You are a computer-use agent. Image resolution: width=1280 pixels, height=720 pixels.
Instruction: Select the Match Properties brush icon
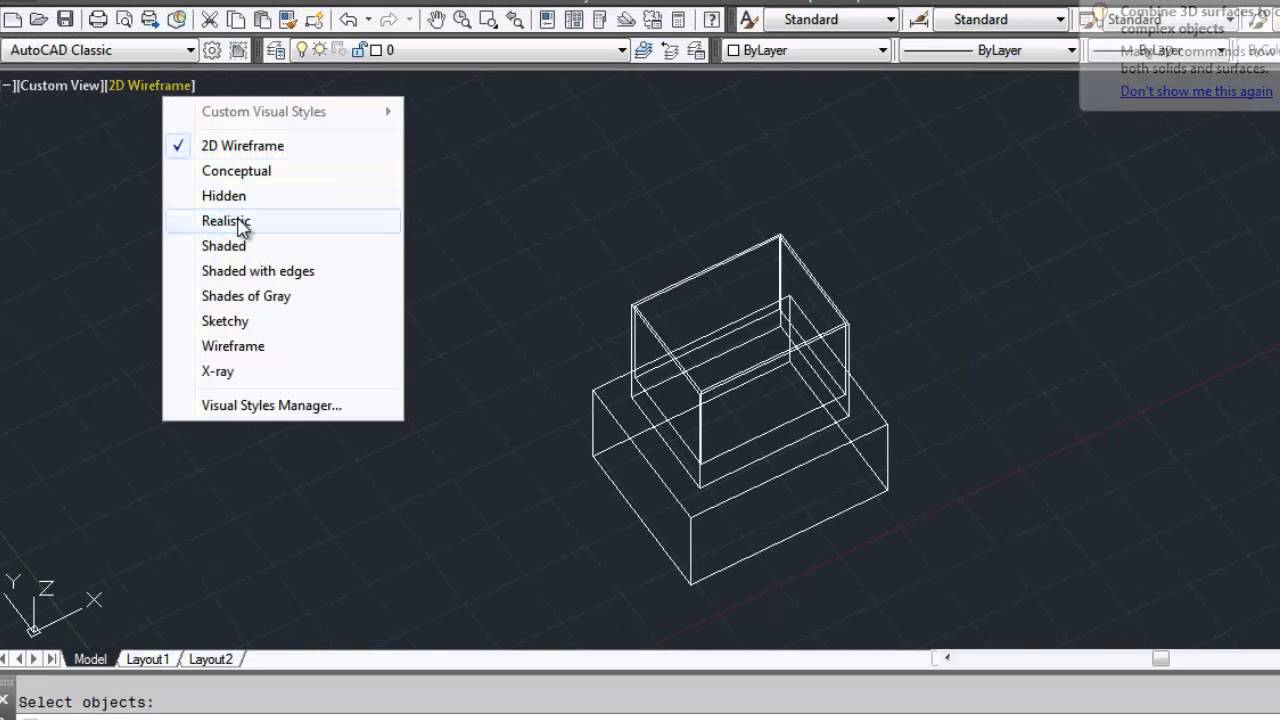point(288,19)
